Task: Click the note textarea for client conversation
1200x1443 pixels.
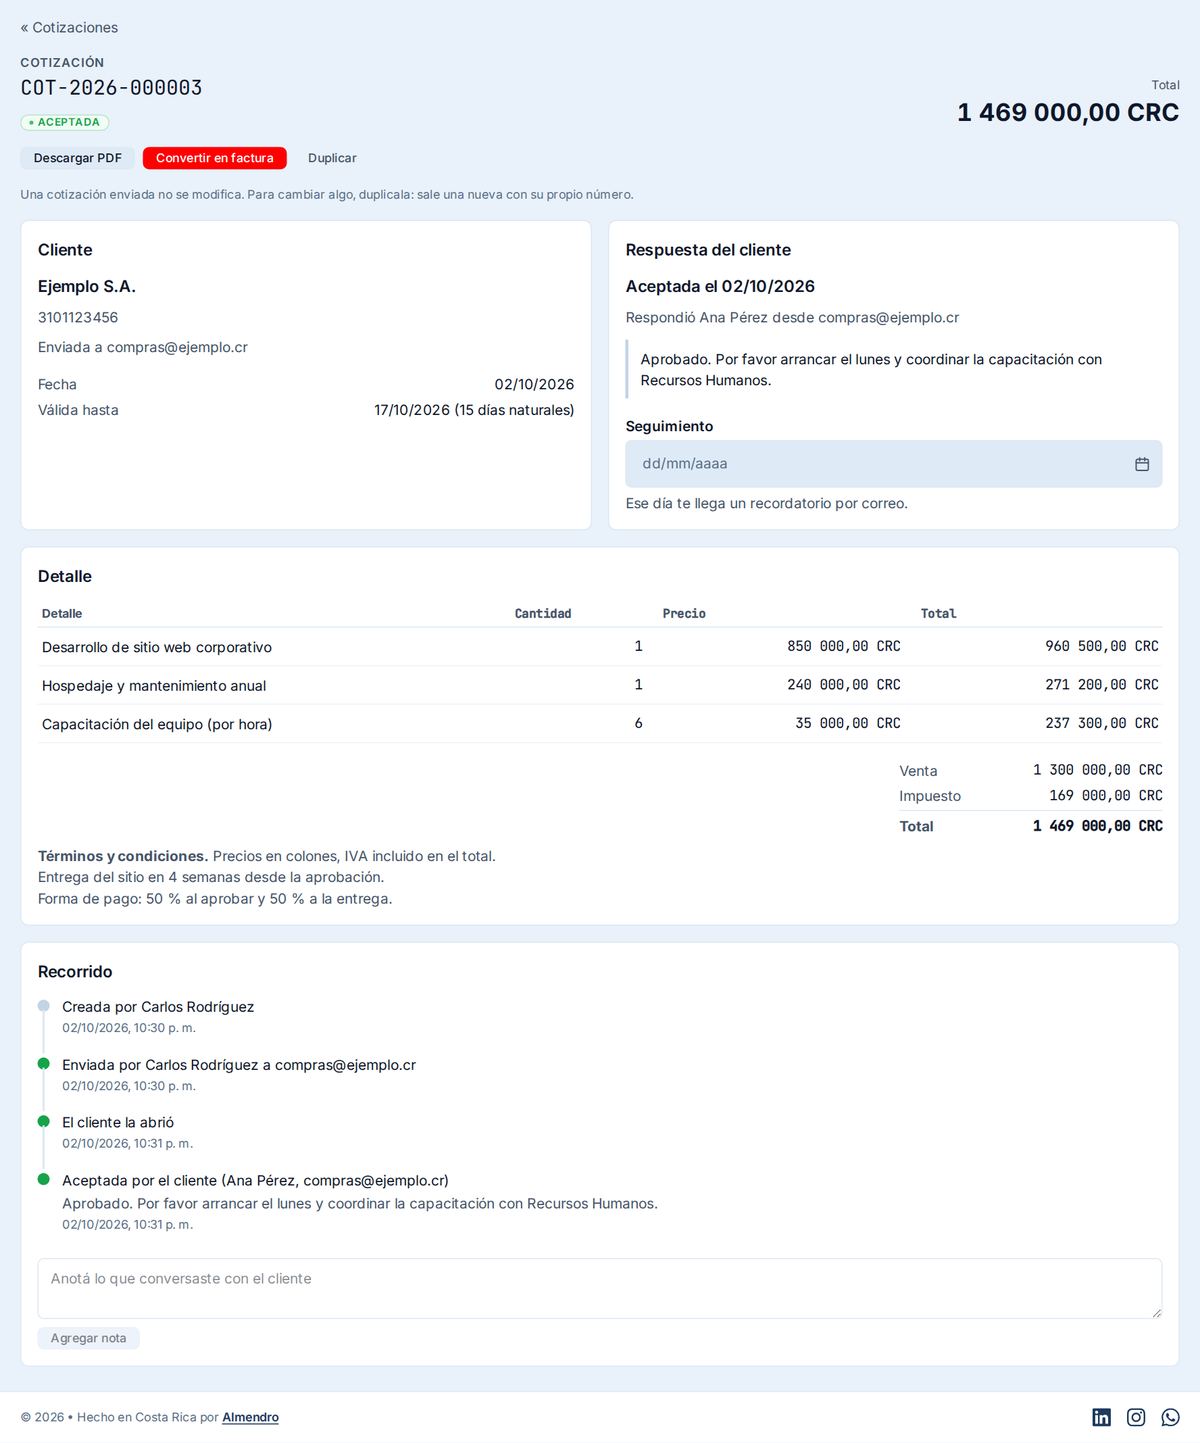Action: click(x=600, y=1288)
